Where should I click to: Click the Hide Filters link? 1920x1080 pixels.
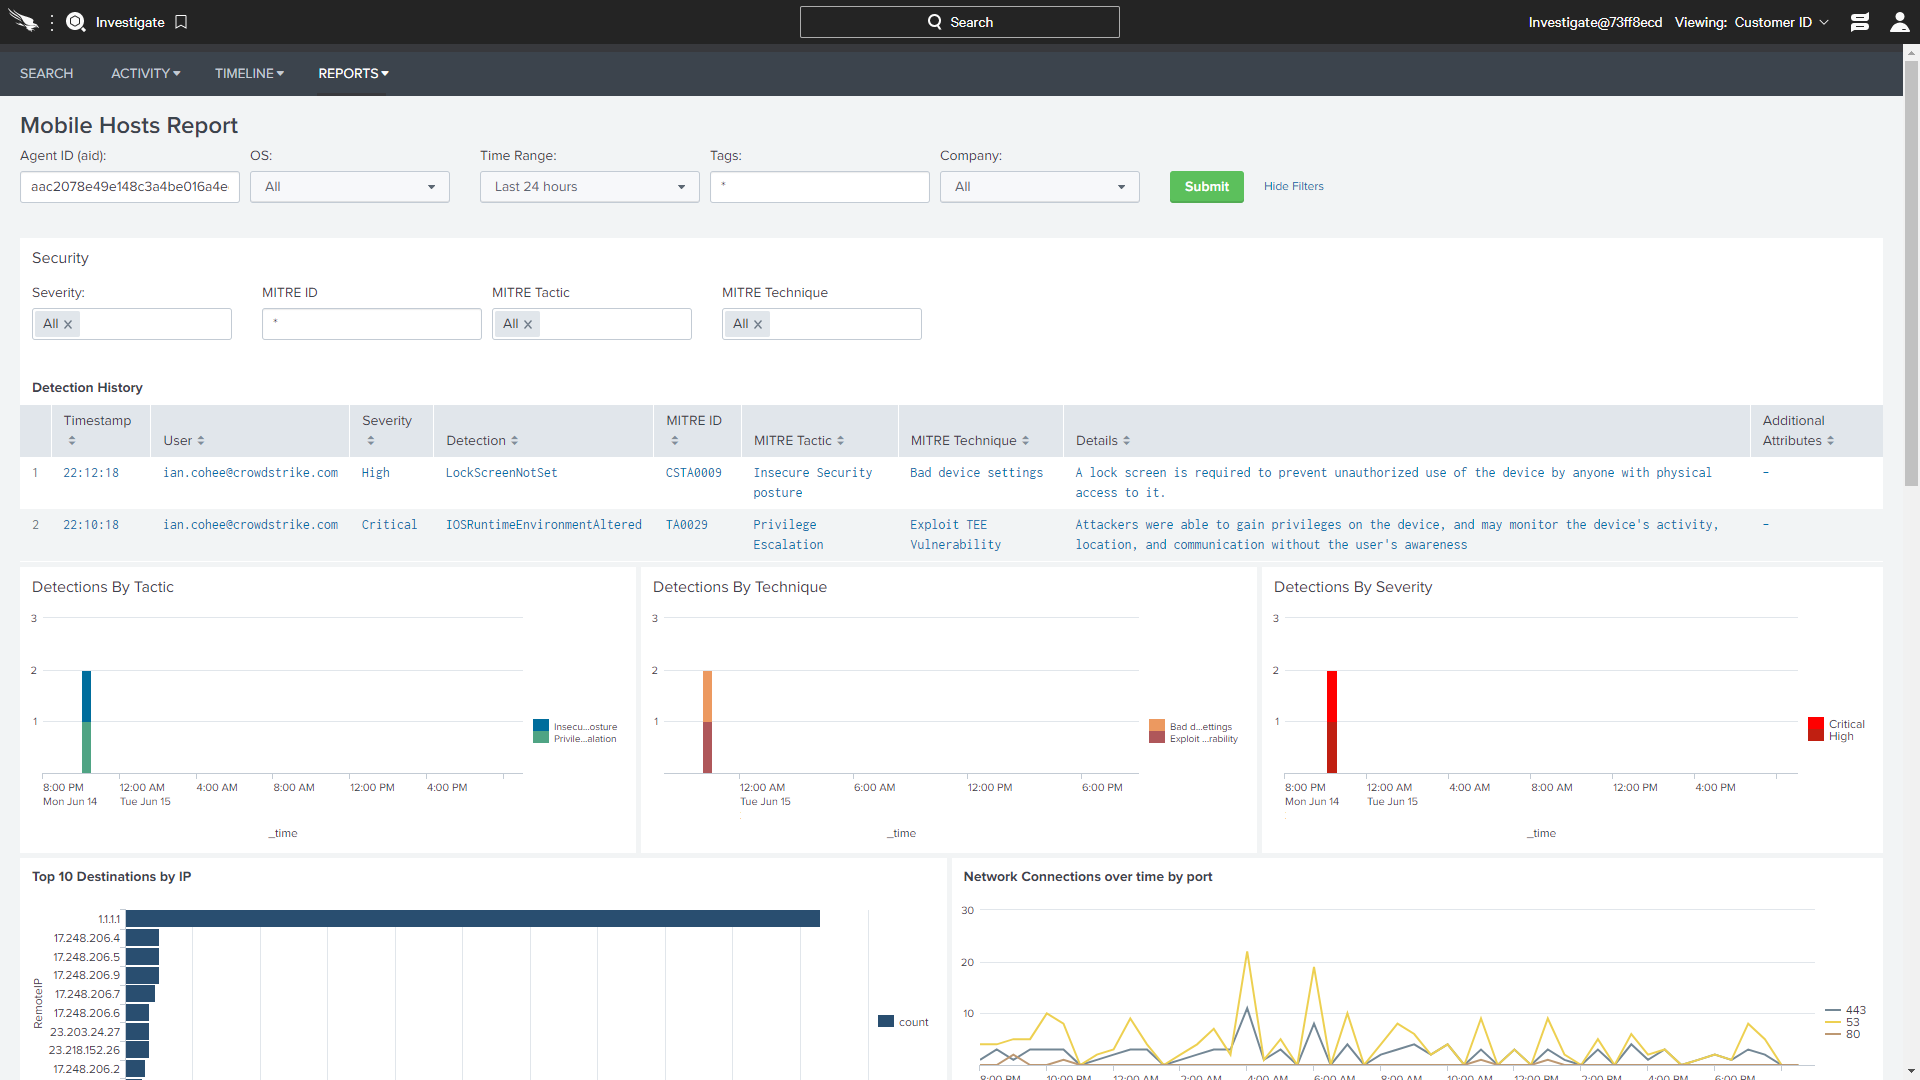tap(1293, 187)
